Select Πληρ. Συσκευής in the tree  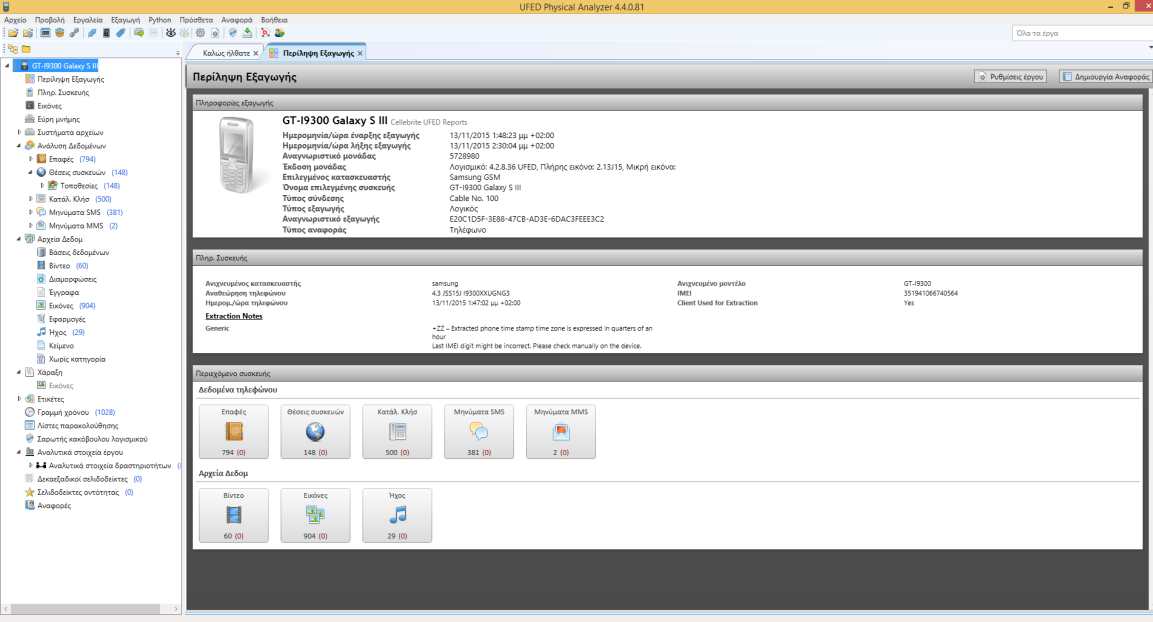point(63,92)
